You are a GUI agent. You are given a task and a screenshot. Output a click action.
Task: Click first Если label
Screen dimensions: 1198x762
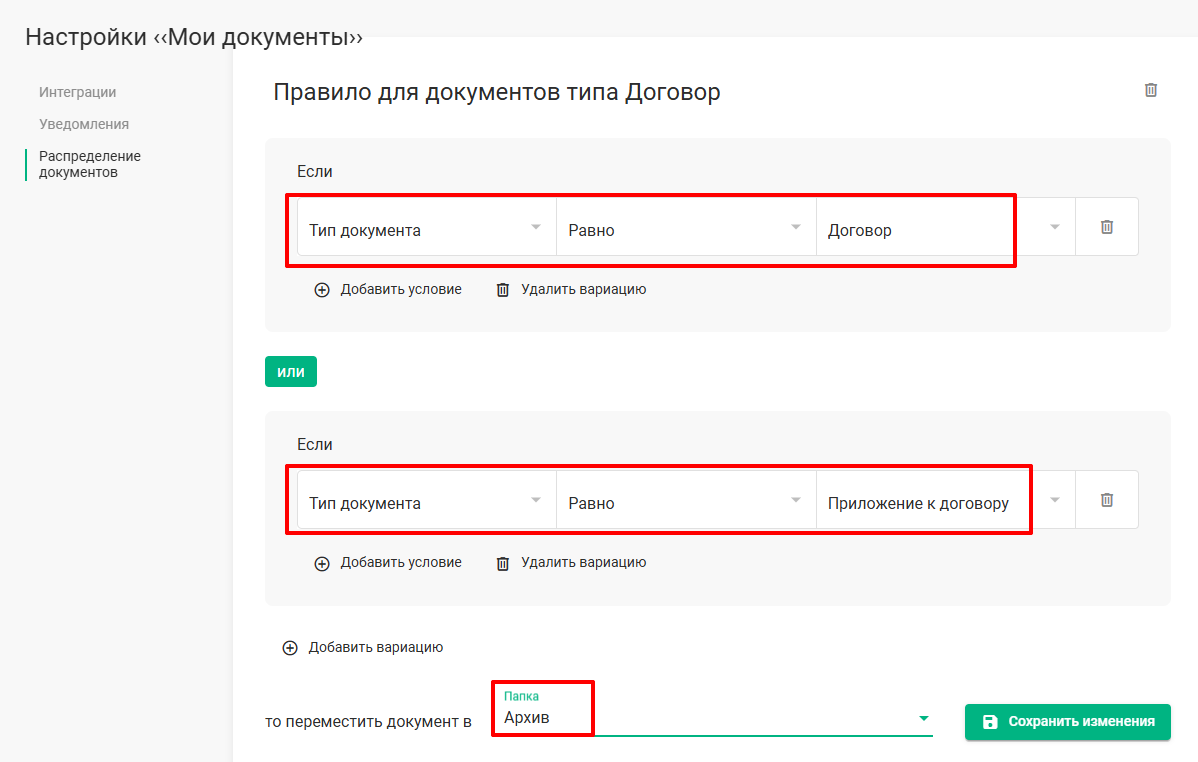coord(315,171)
